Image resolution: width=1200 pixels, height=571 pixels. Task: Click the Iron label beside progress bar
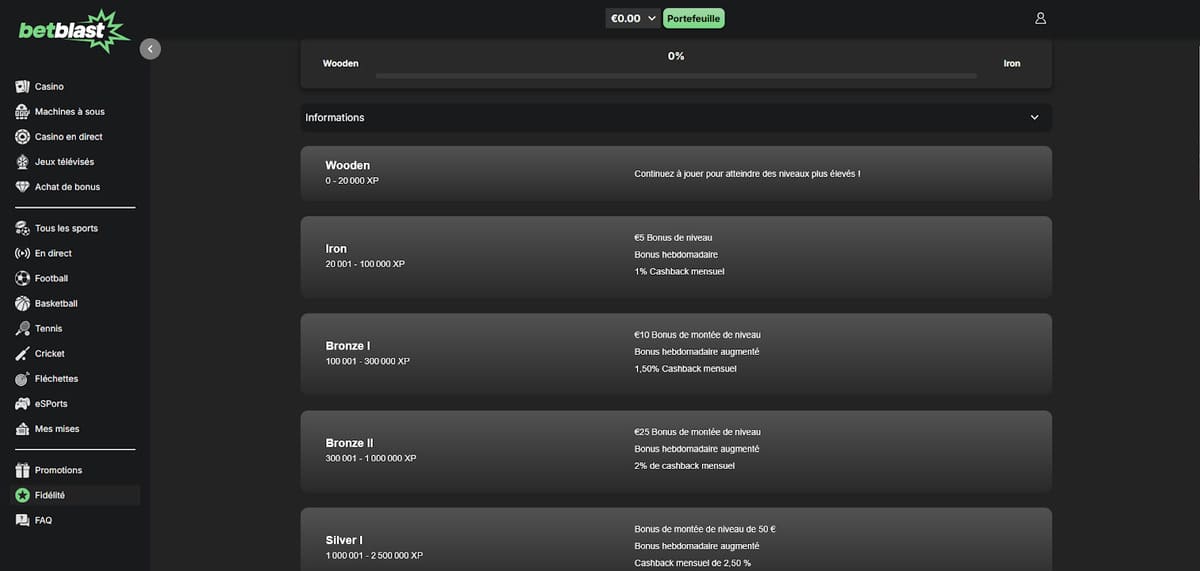coord(1012,63)
